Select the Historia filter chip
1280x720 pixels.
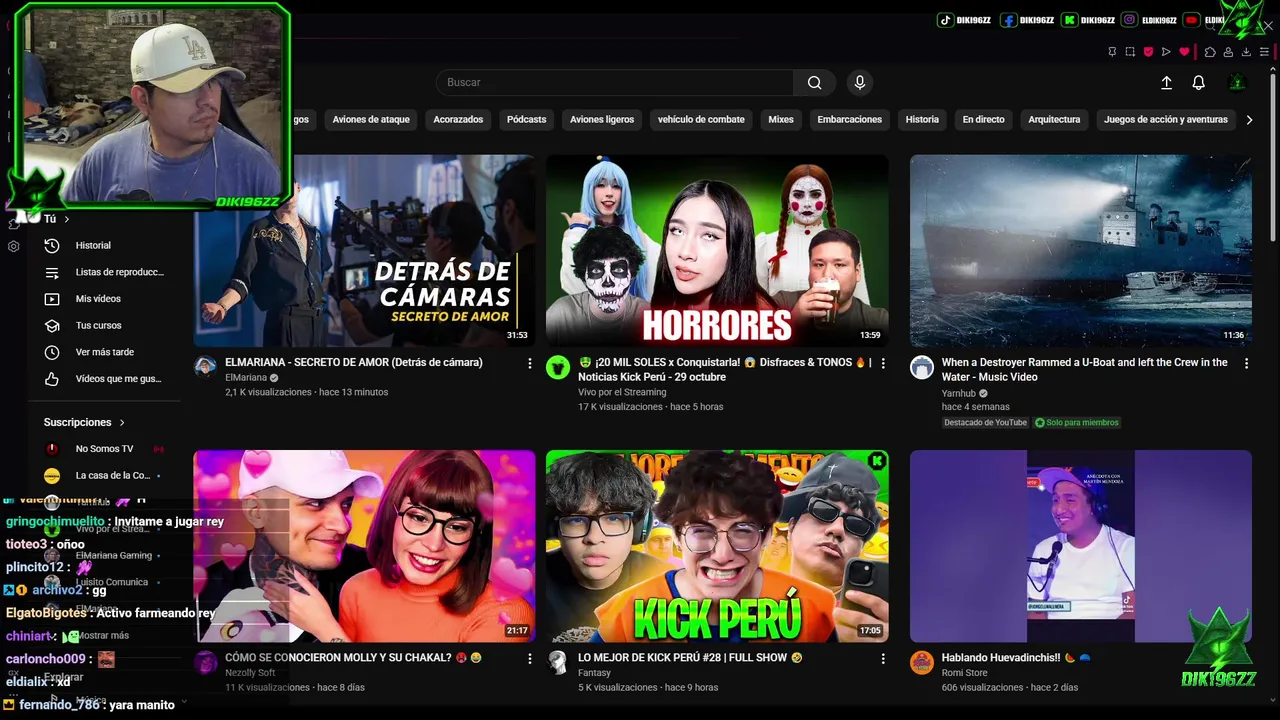(x=922, y=120)
